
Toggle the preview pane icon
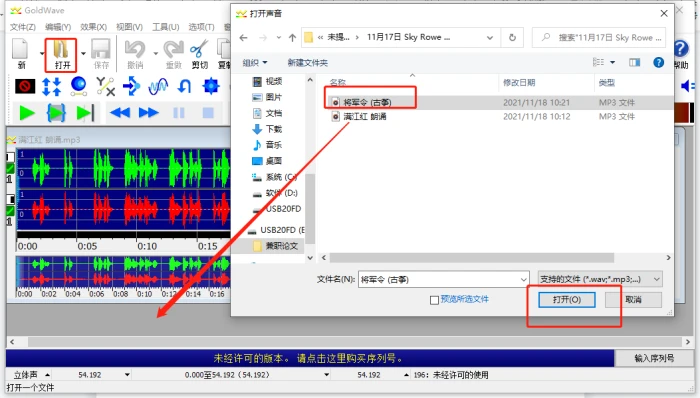pyautogui.click(x=634, y=62)
